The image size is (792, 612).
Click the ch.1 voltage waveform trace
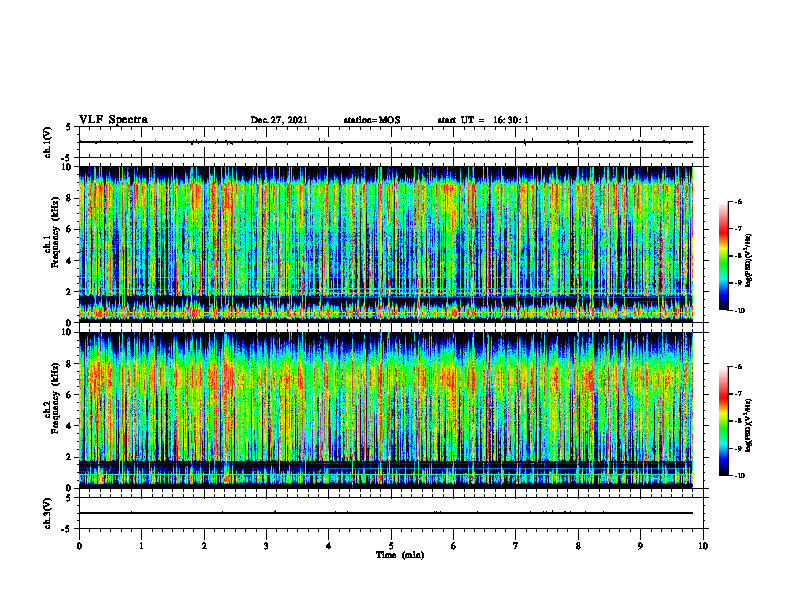tap(385, 142)
